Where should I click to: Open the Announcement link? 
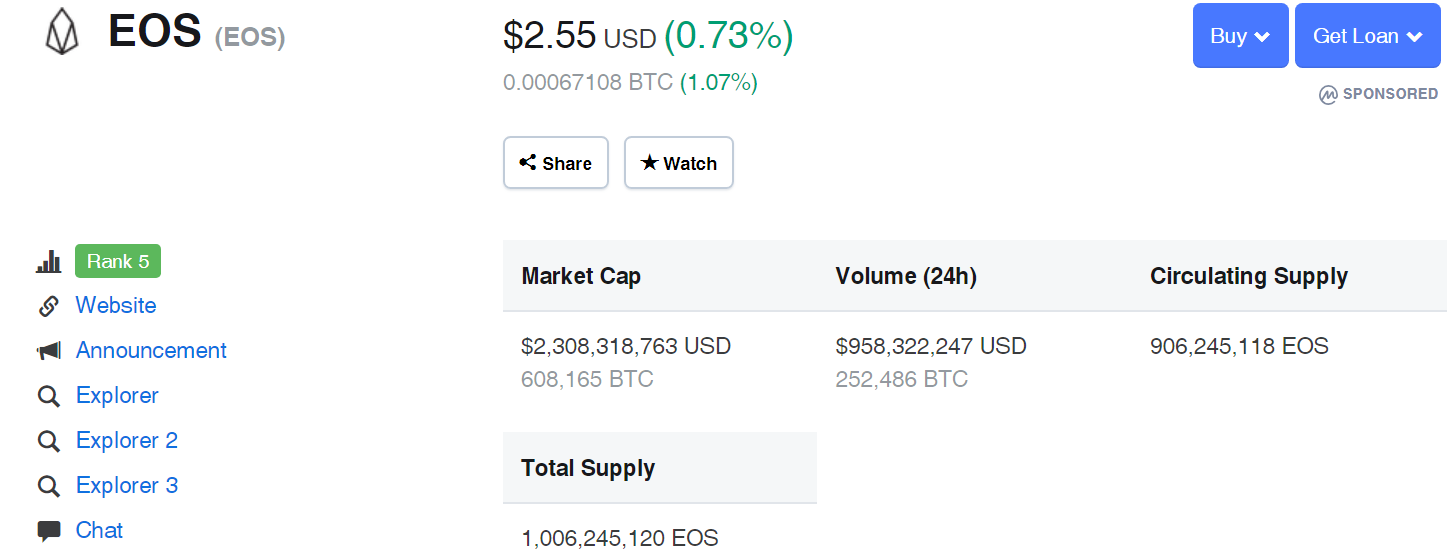tap(151, 350)
